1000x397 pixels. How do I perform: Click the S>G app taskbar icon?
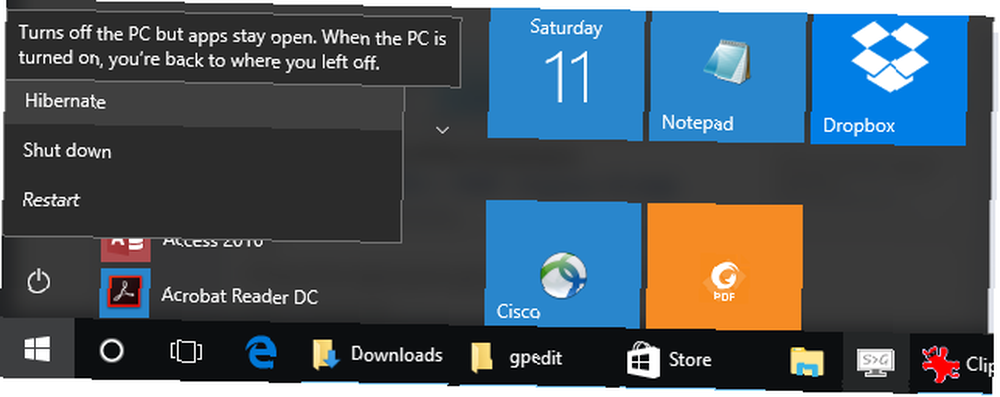point(876,363)
